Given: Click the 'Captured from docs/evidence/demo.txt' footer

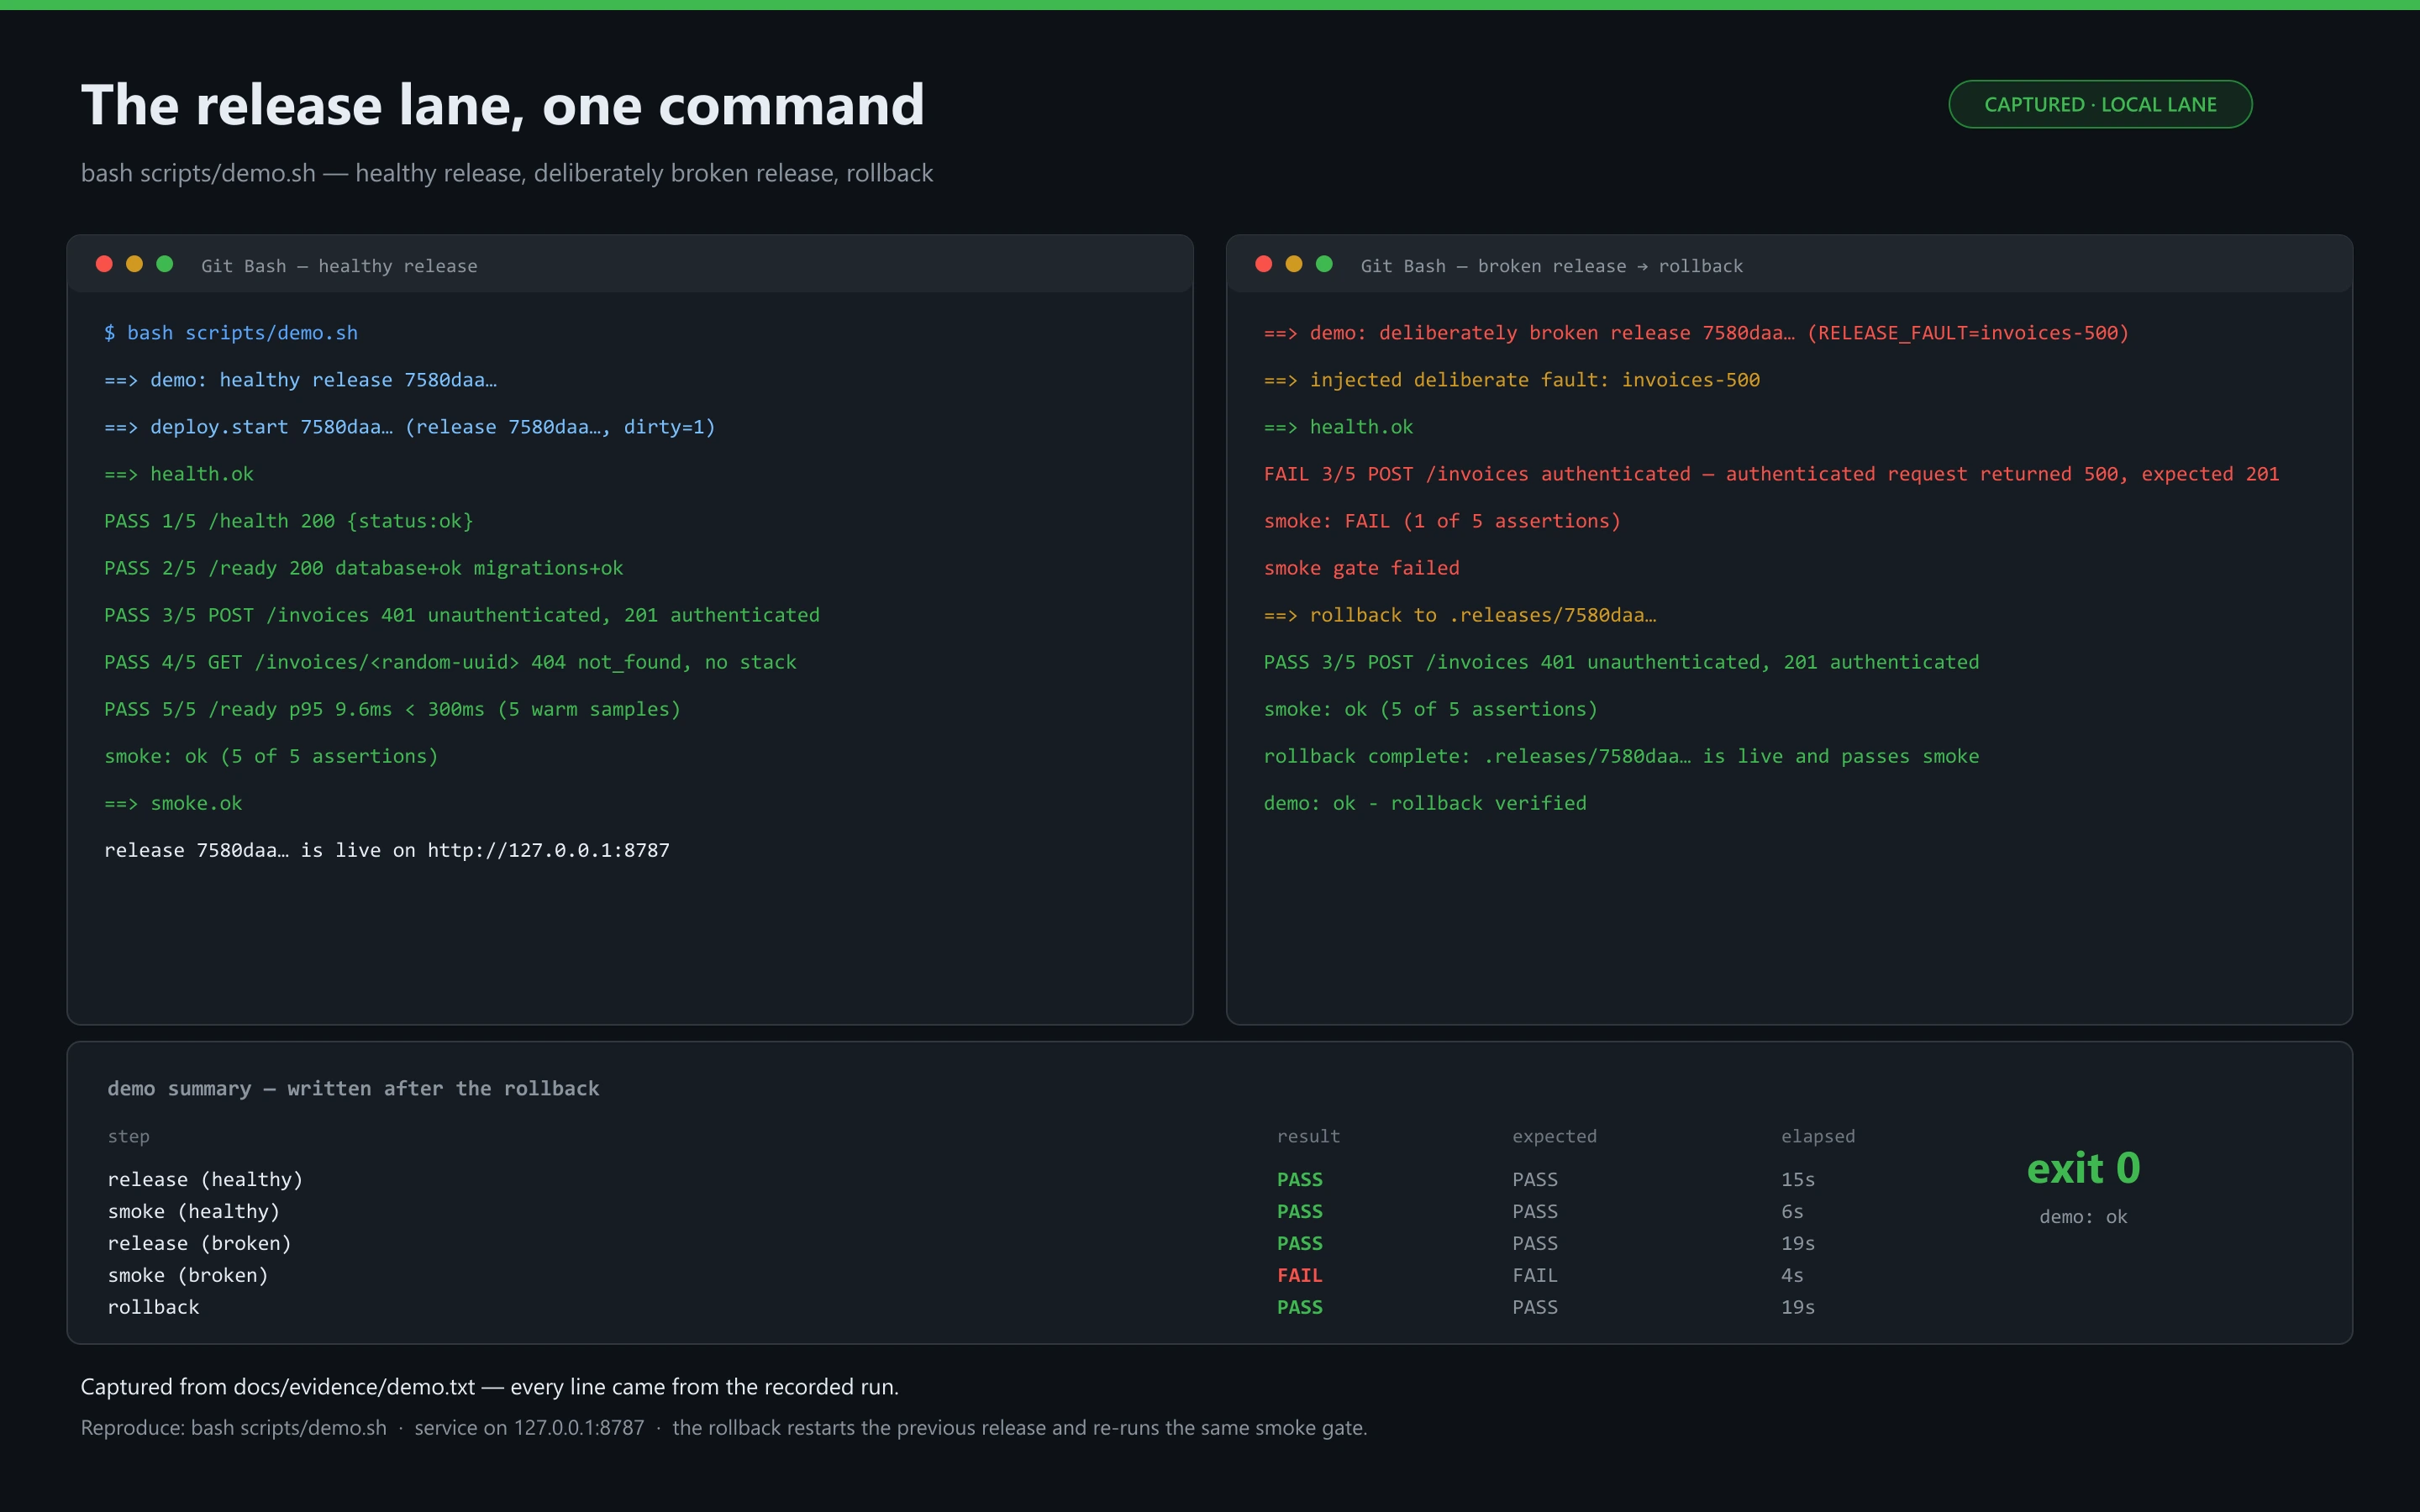Looking at the screenshot, I should 490,1387.
